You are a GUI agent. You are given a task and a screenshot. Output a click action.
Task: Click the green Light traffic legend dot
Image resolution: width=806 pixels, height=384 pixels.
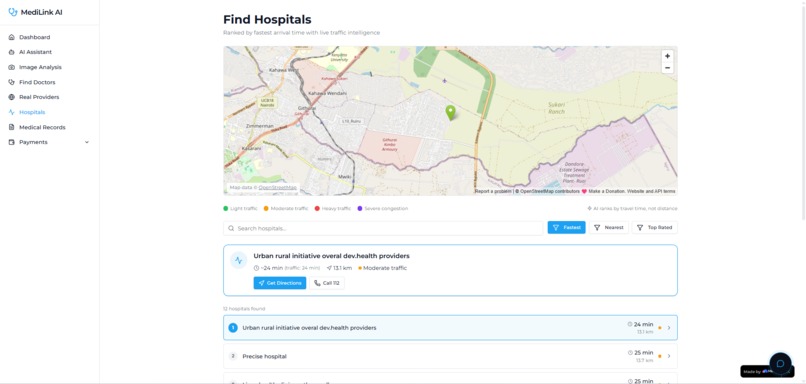click(226, 209)
